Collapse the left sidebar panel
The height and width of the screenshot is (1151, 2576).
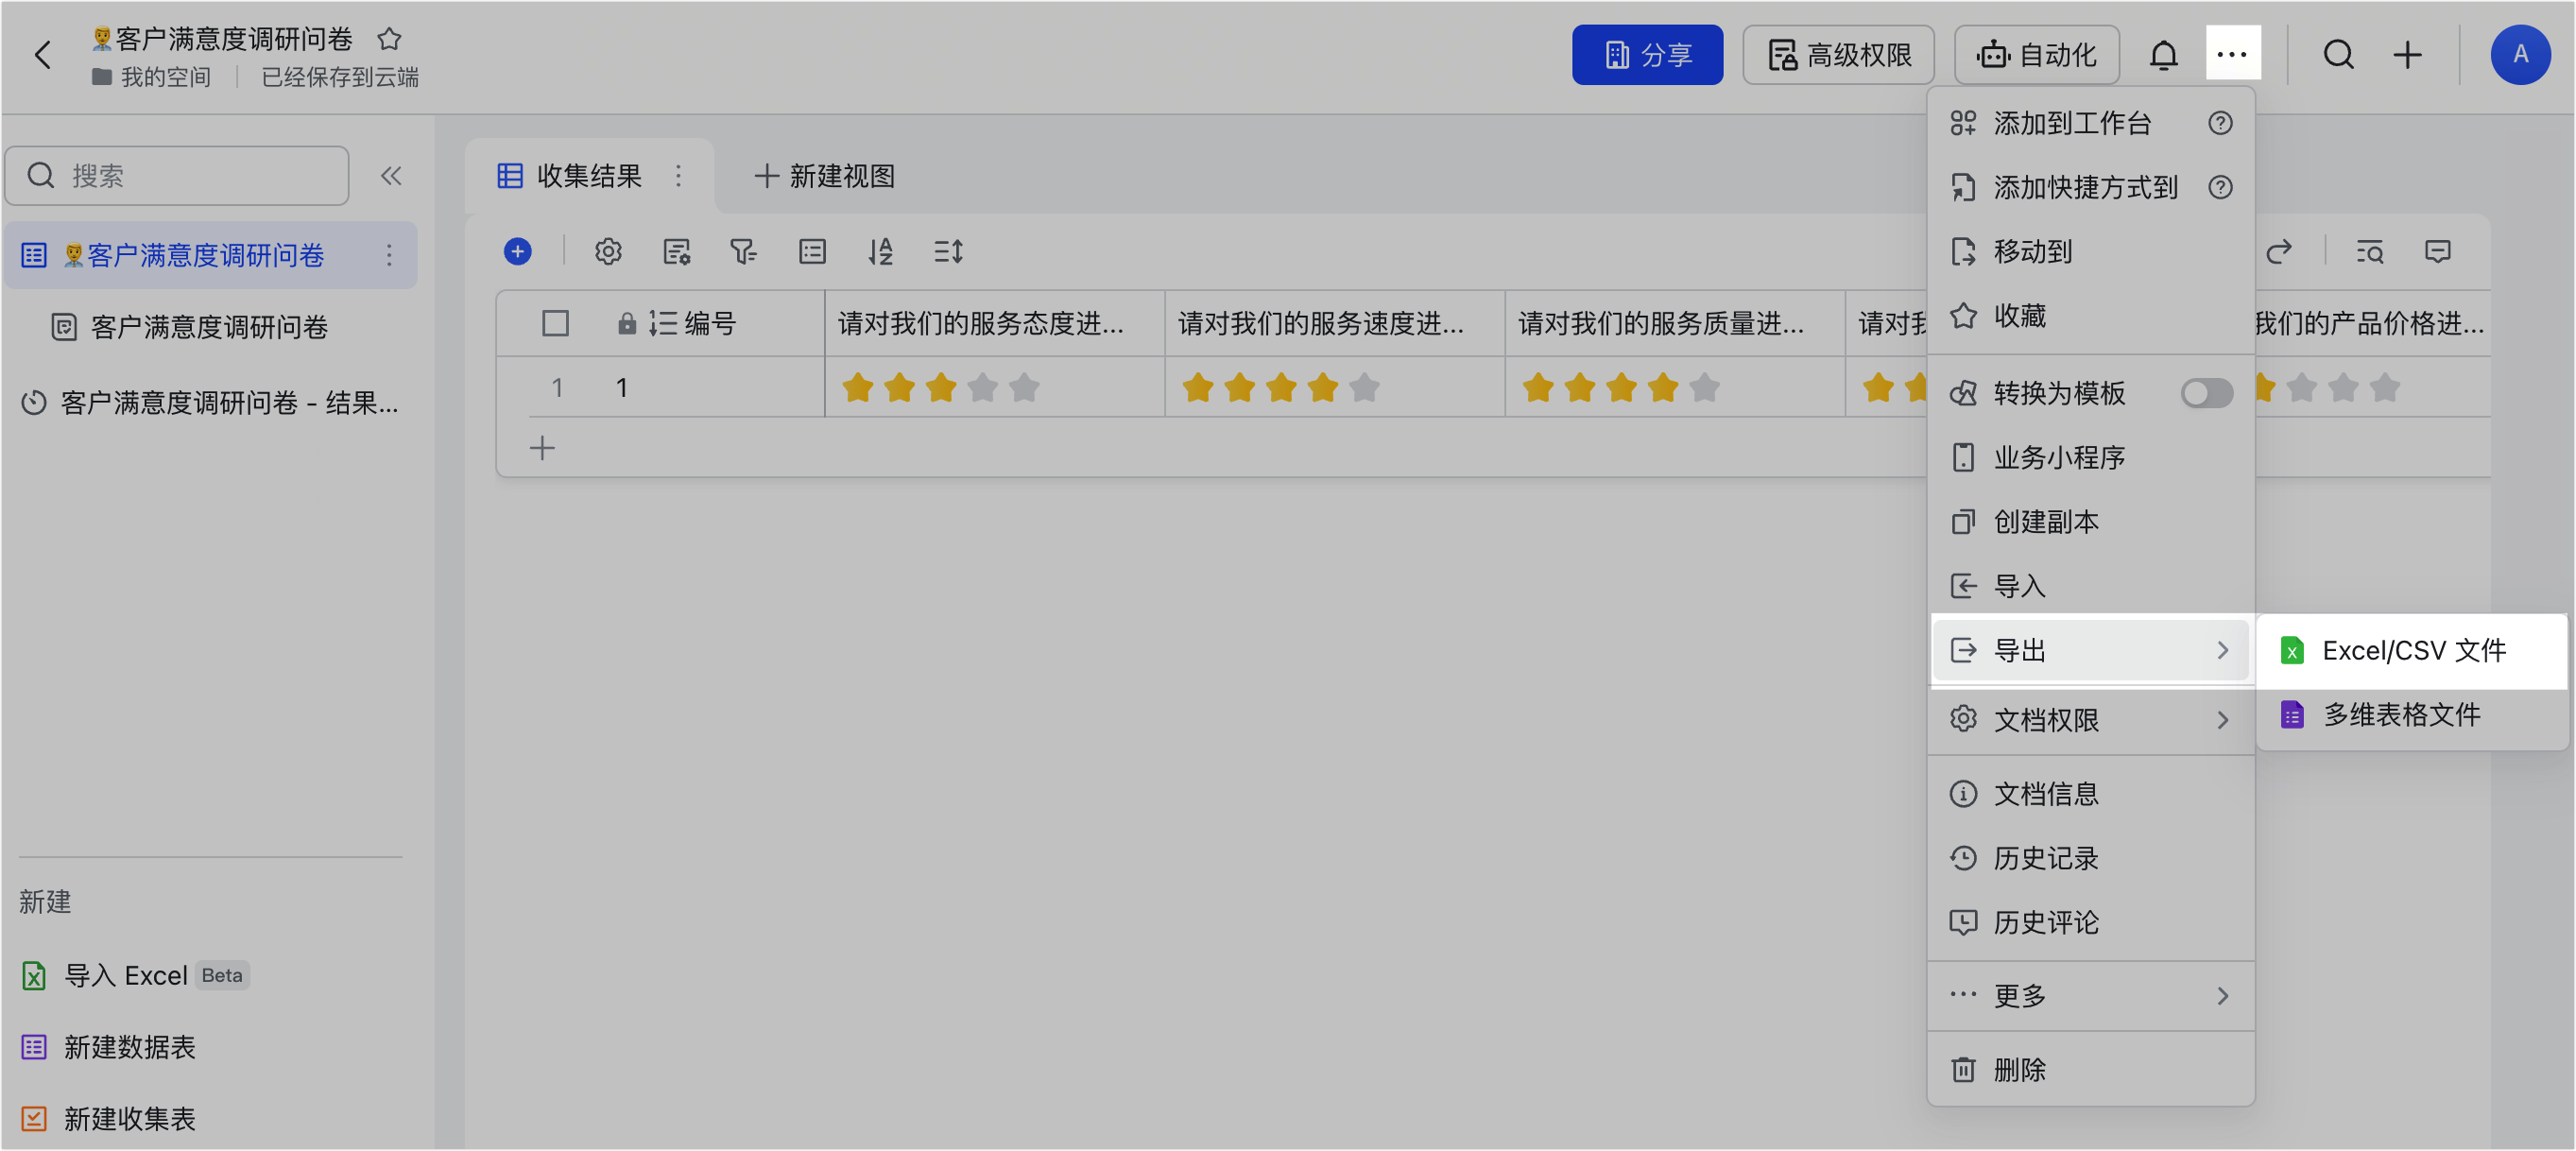pyautogui.click(x=391, y=177)
